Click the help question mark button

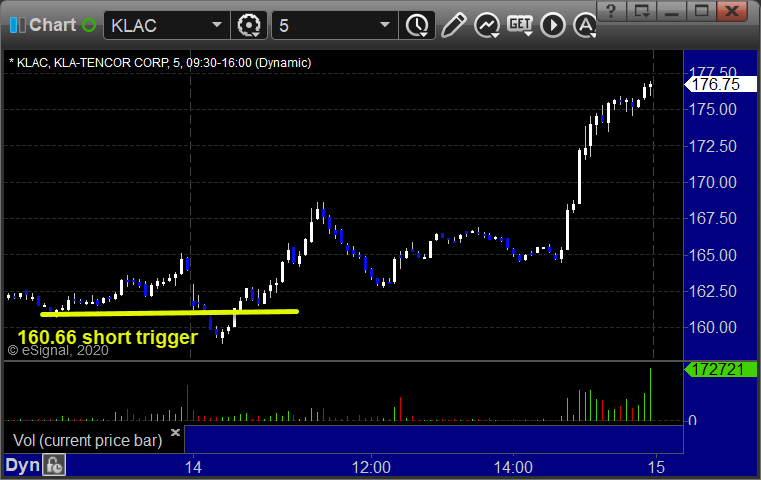(x=611, y=11)
